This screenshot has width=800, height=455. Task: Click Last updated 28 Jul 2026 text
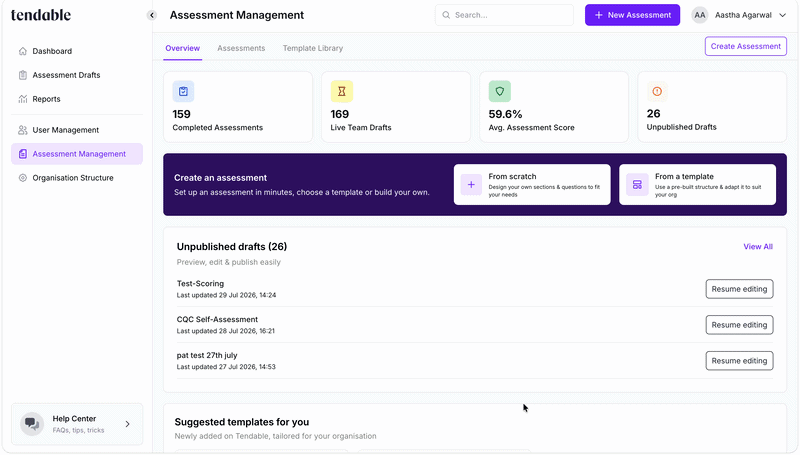tap(226, 331)
